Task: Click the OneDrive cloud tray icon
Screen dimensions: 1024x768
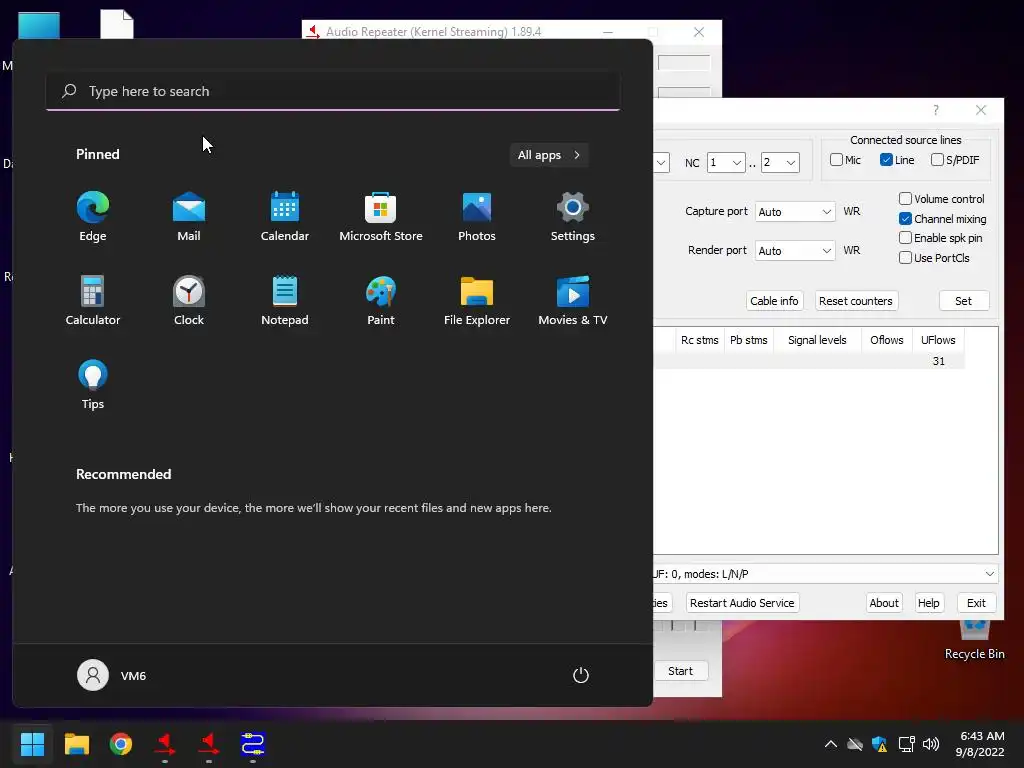Action: (855, 744)
